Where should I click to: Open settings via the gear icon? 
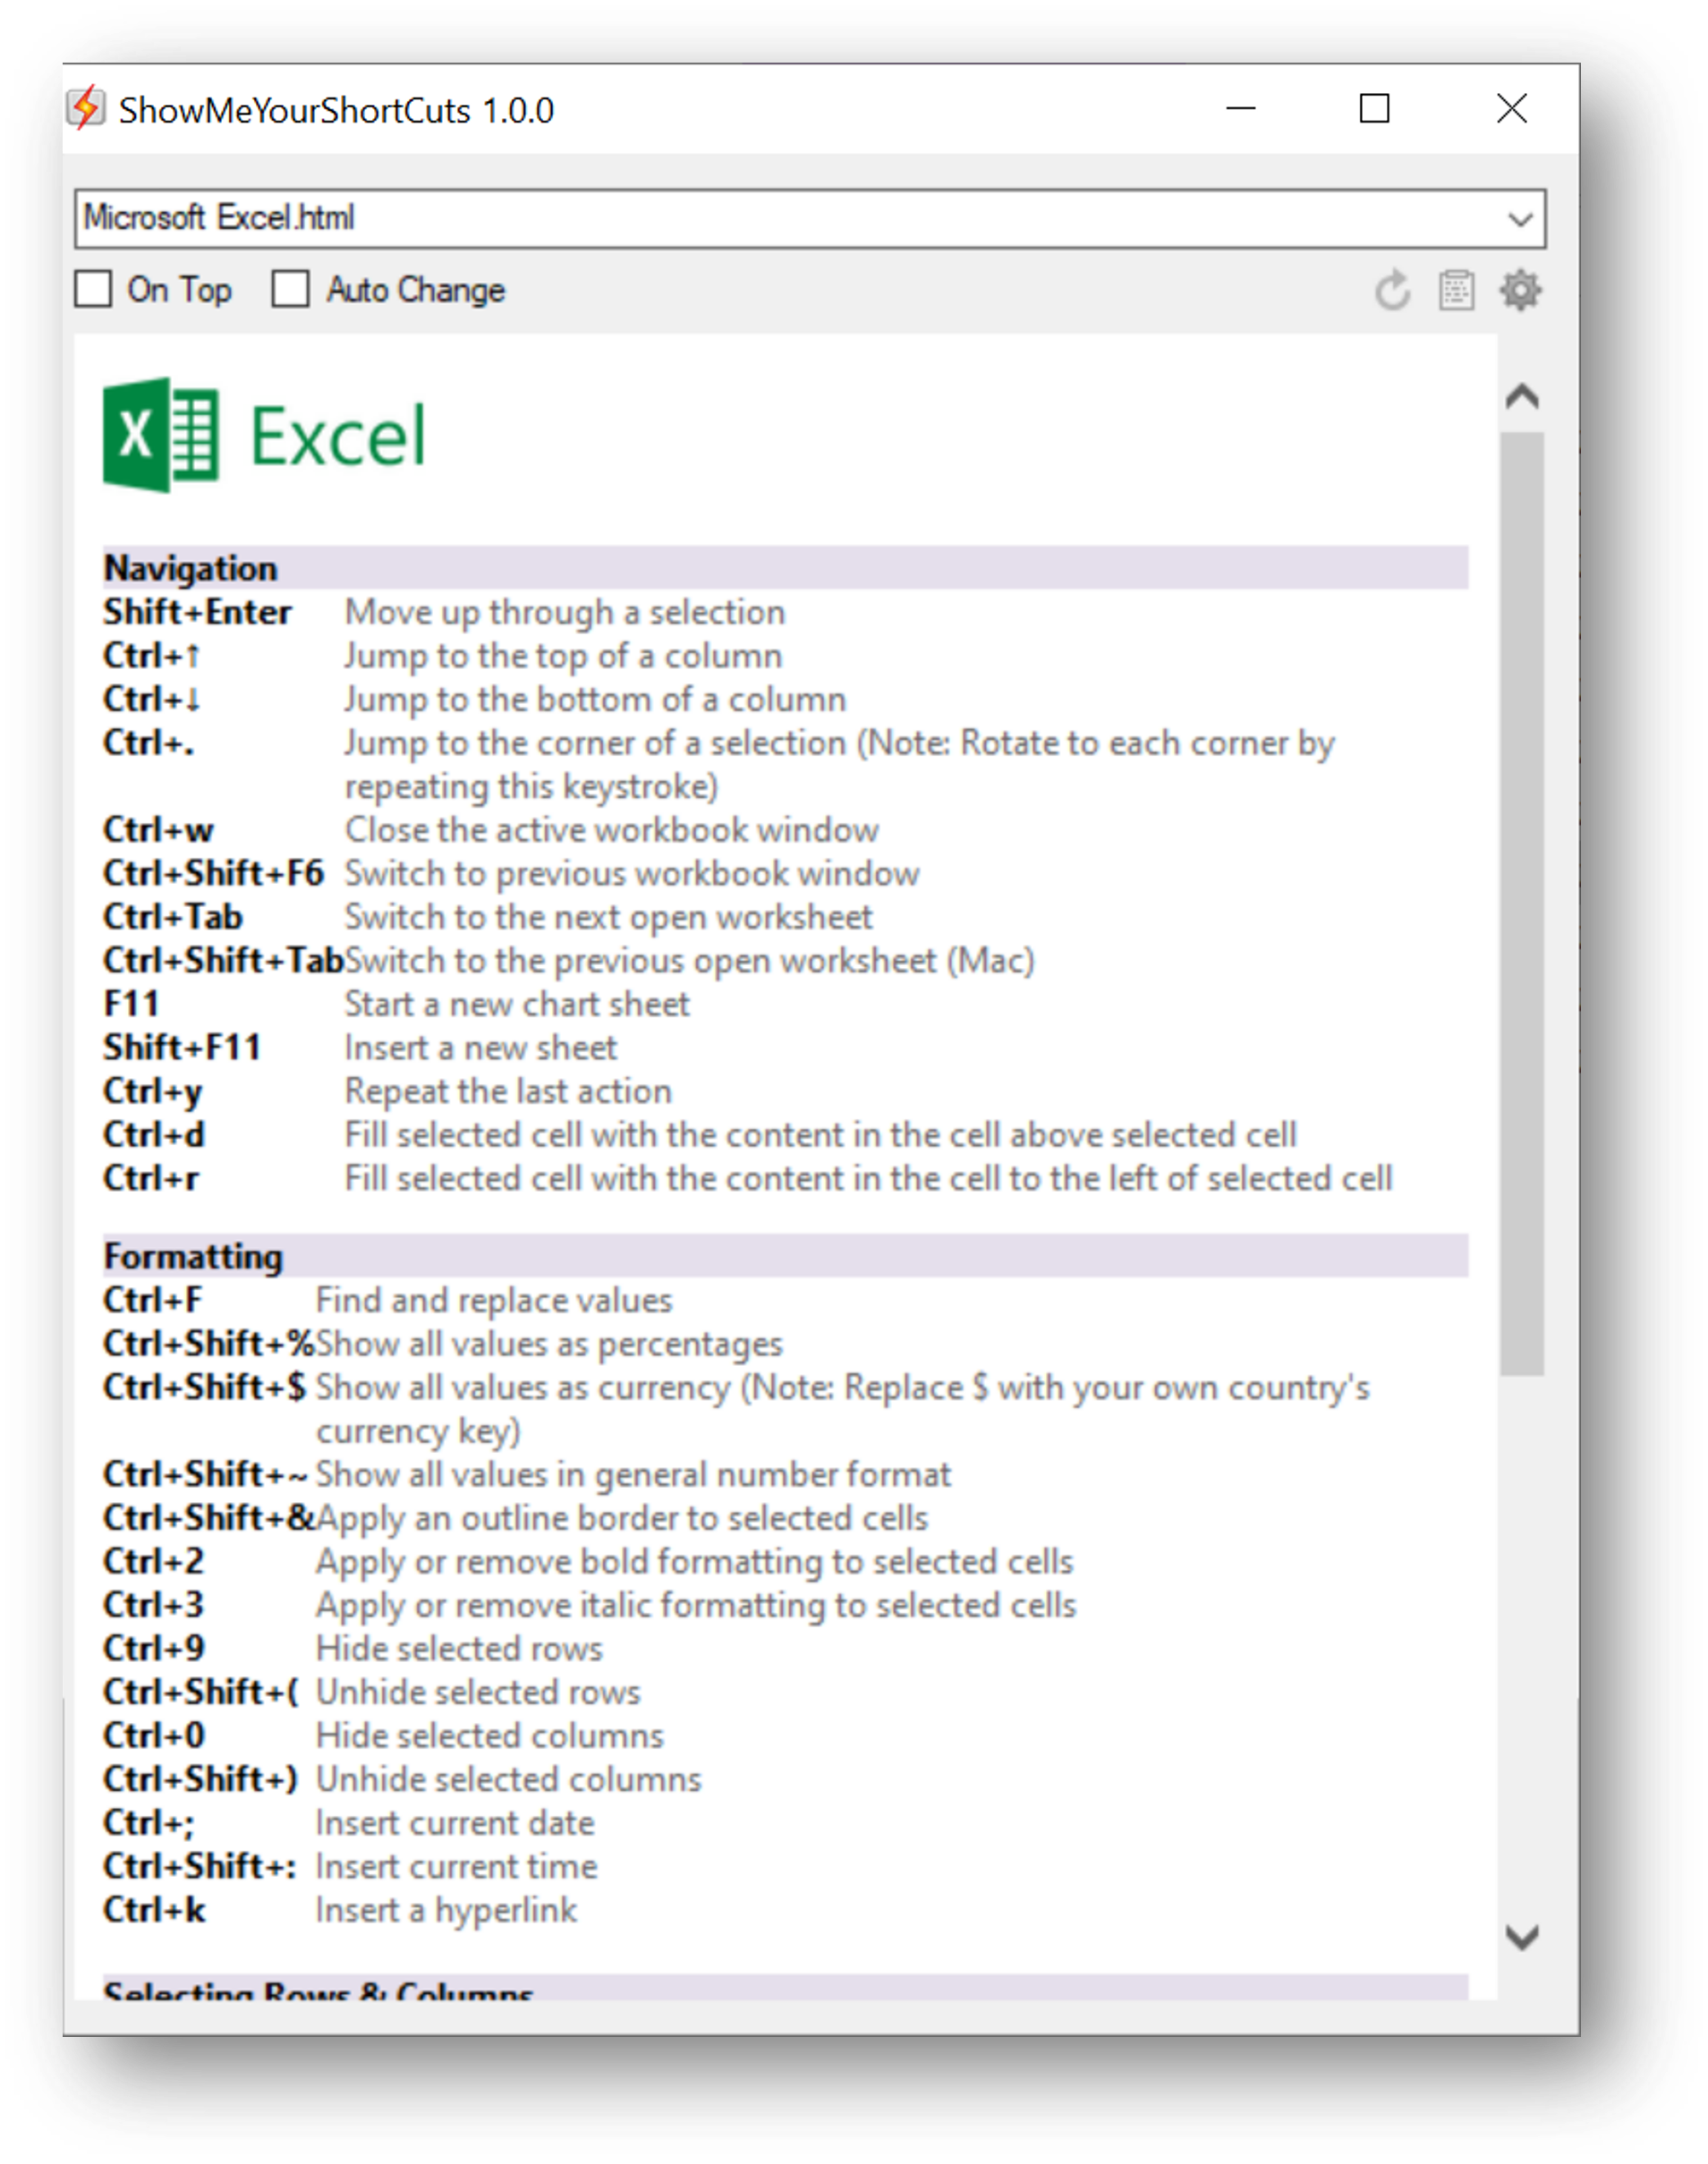point(1520,291)
